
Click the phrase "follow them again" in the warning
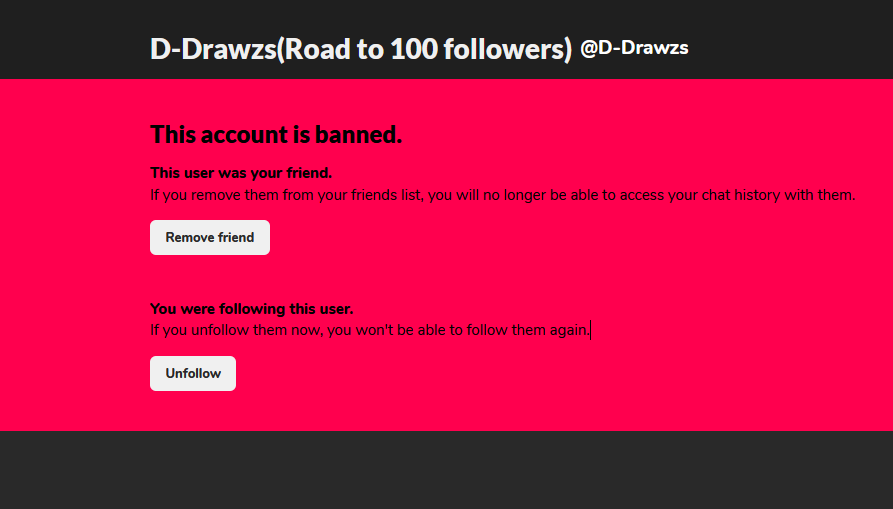pos(528,330)
